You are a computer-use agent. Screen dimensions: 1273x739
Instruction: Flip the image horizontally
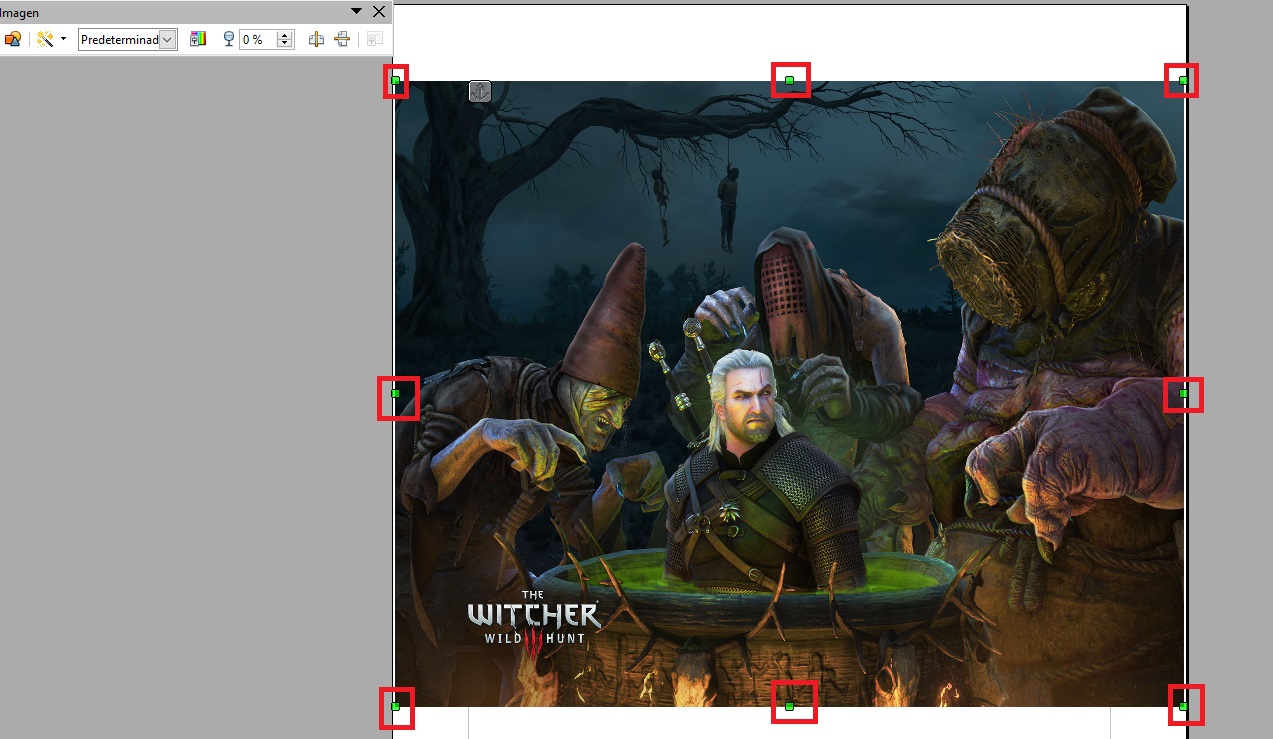[x=316, y=39]
